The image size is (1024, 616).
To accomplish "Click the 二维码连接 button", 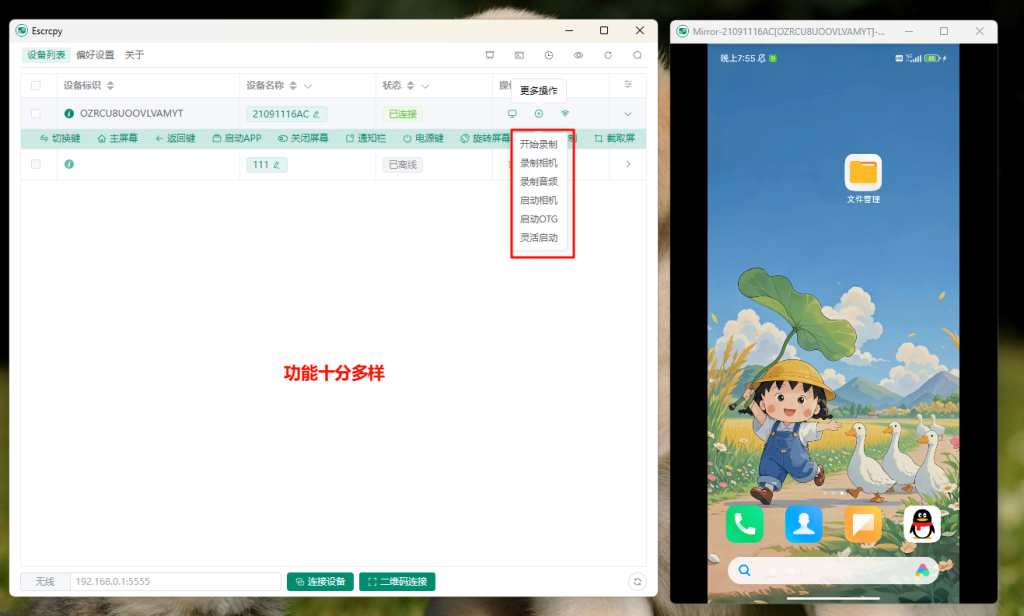I will coord(397,582).
